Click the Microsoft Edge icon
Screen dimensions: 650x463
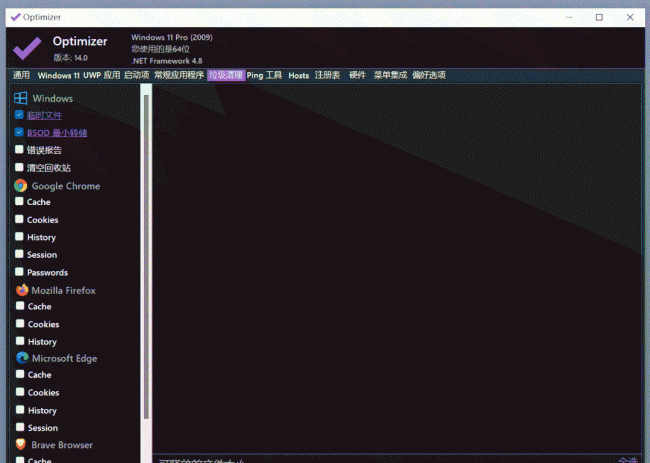click(x=22, y=358)
